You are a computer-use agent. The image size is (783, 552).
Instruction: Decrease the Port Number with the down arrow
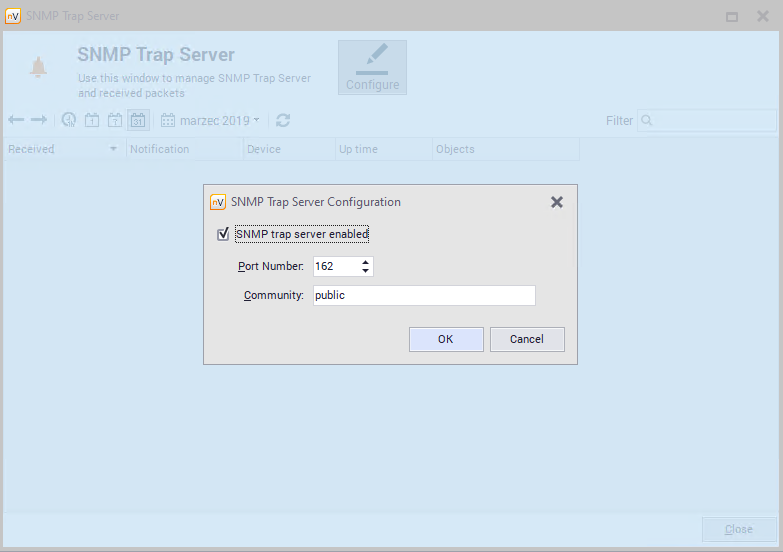pyautogui.click(x=366, y=271)
